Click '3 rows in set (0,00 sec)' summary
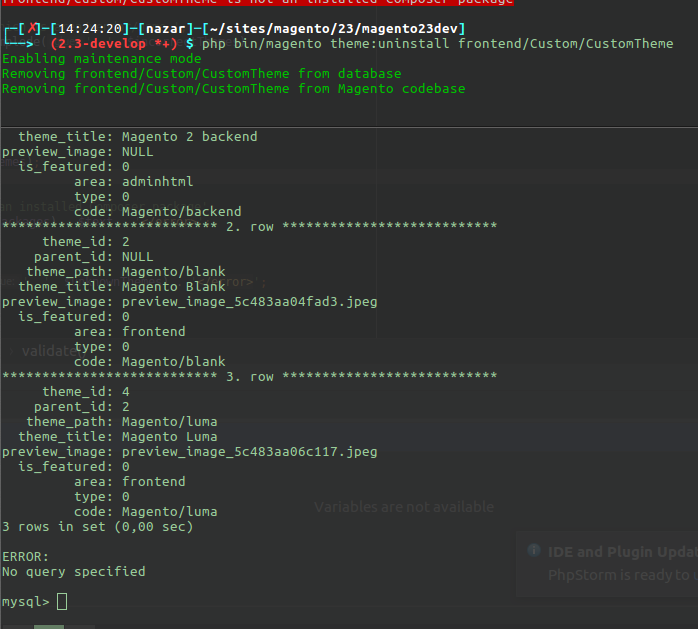Screen dimensions: 698x629 pos(97,527)
